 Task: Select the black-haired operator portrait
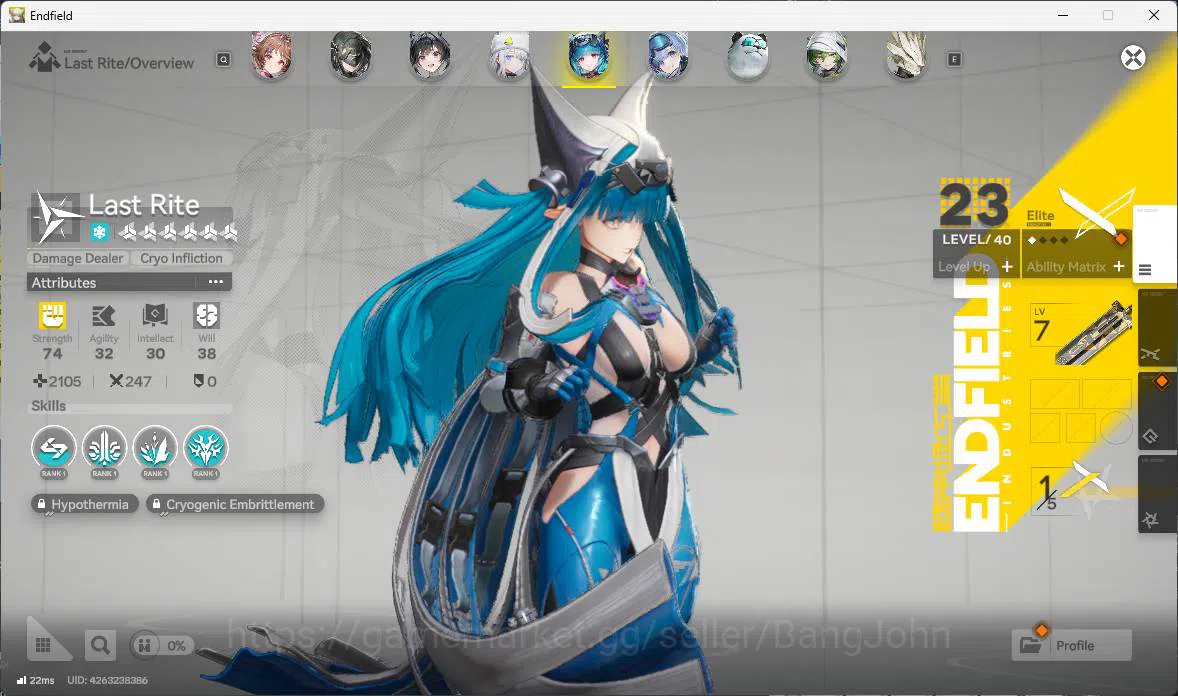(430, 56)
